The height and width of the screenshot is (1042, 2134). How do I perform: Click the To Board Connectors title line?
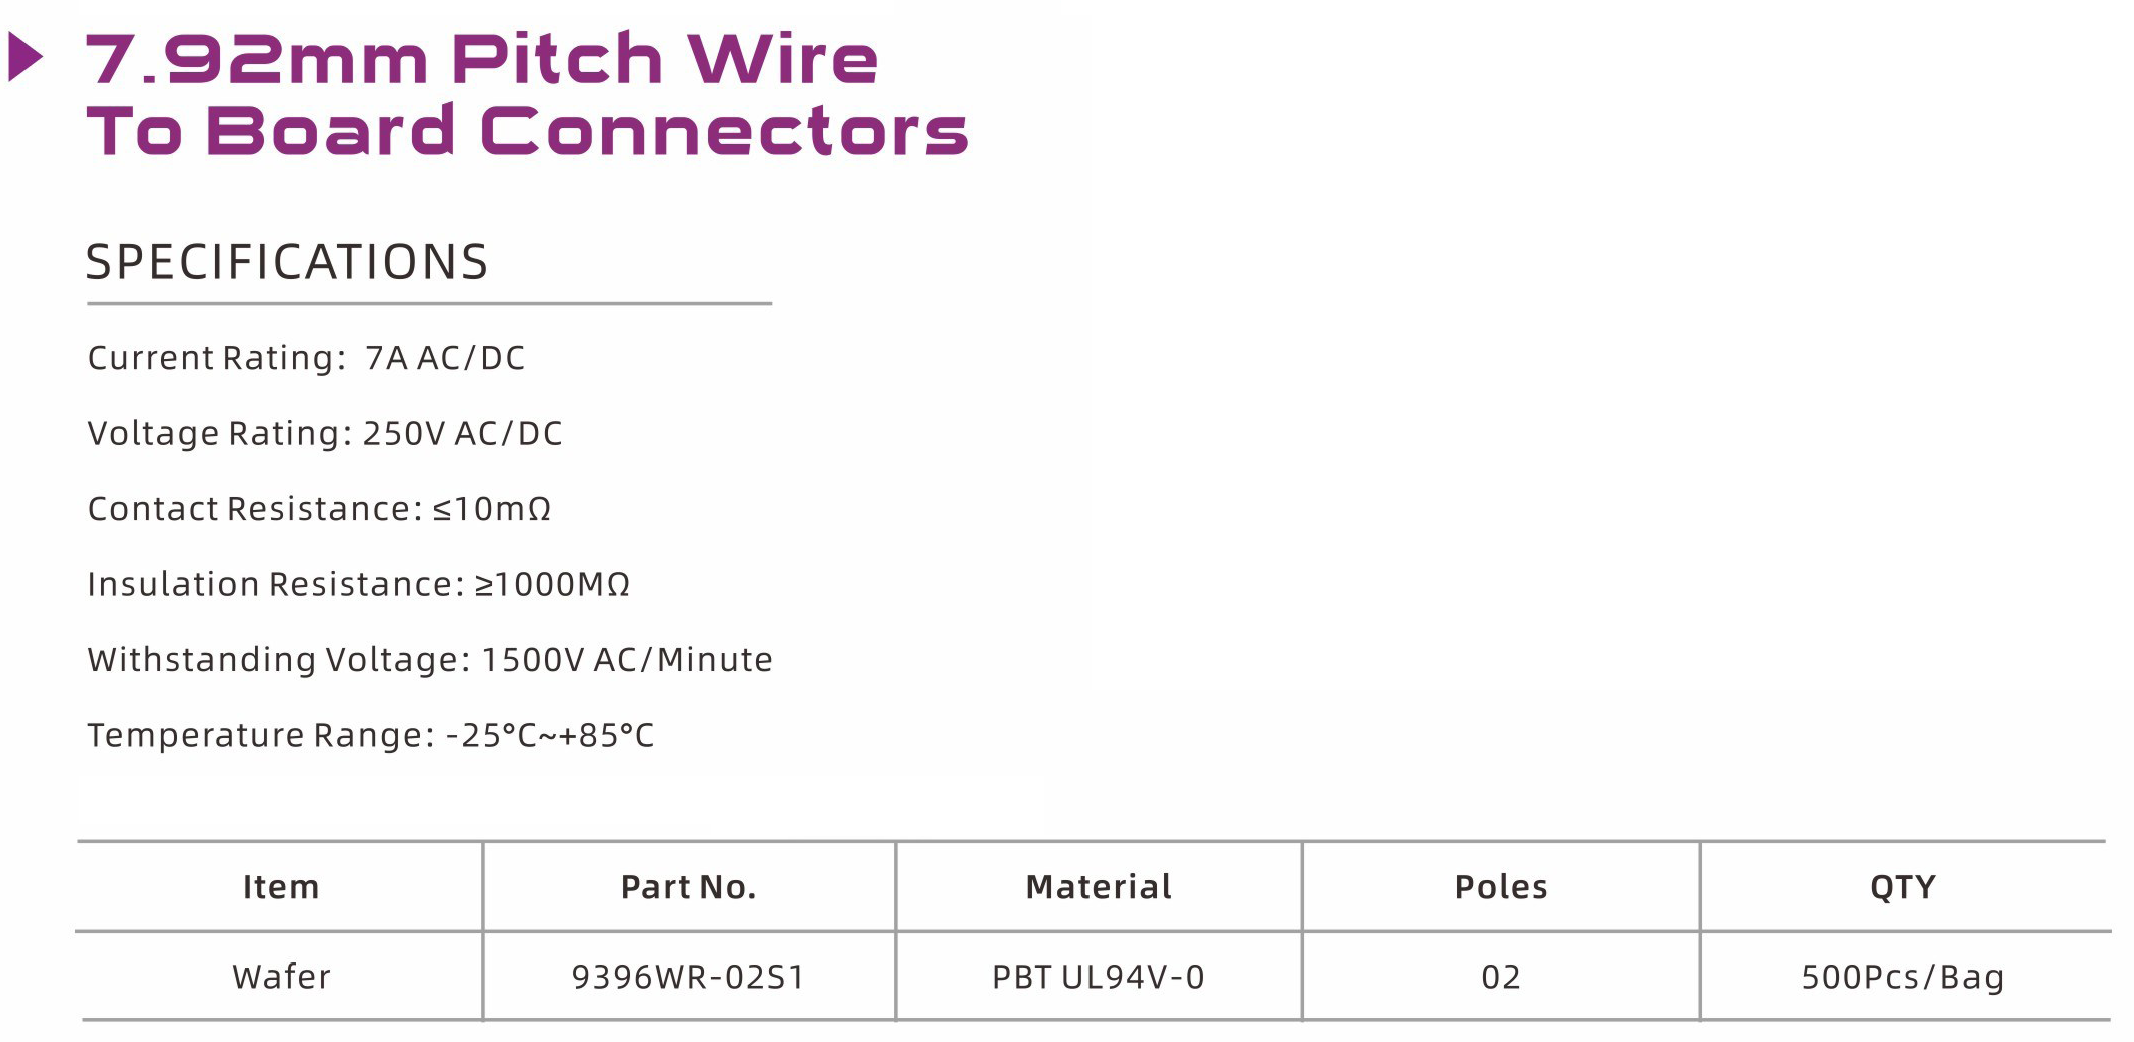click(x=527, y=131)
